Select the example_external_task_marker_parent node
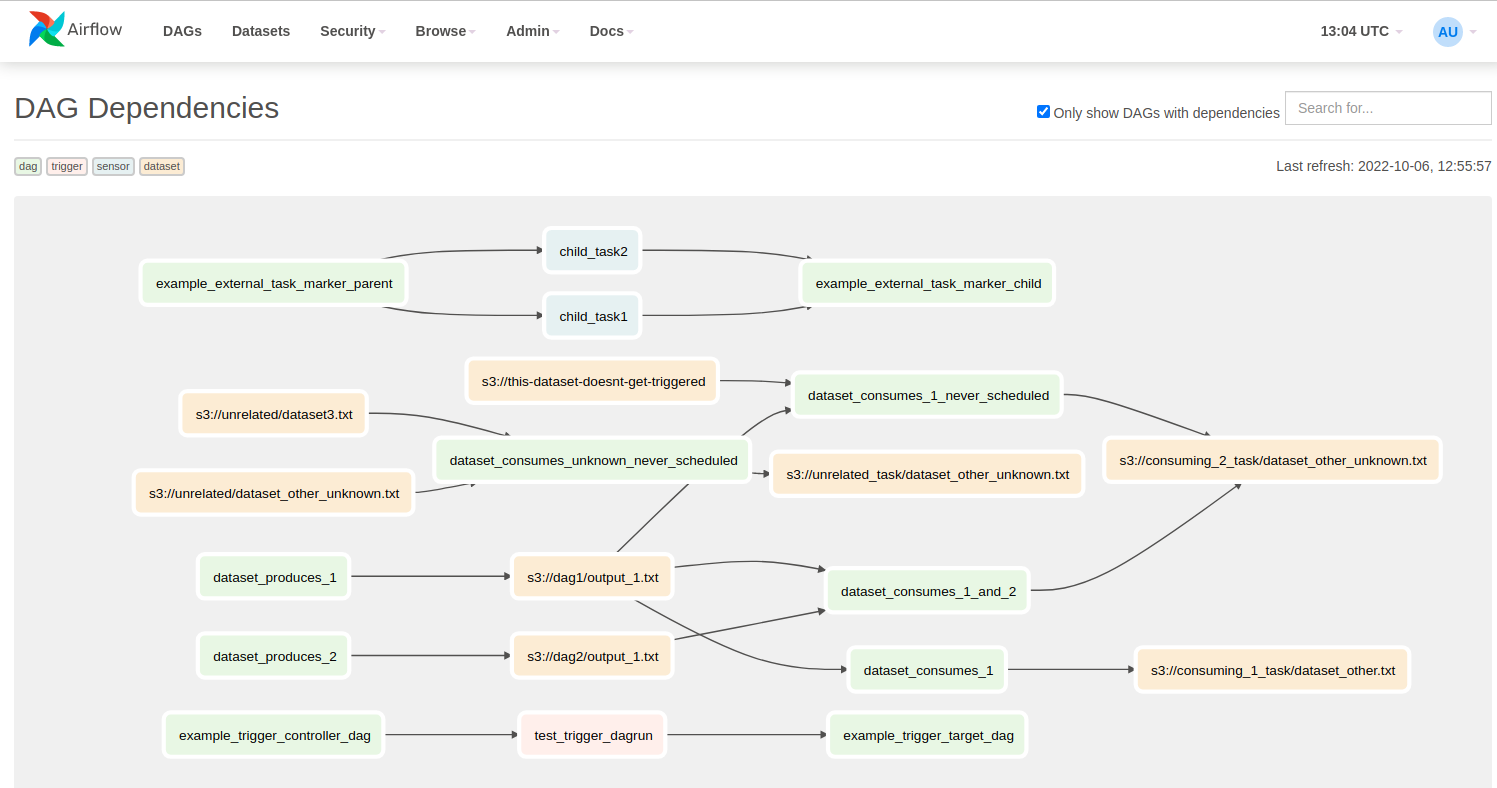The image size is (1497, 788). 274,283
